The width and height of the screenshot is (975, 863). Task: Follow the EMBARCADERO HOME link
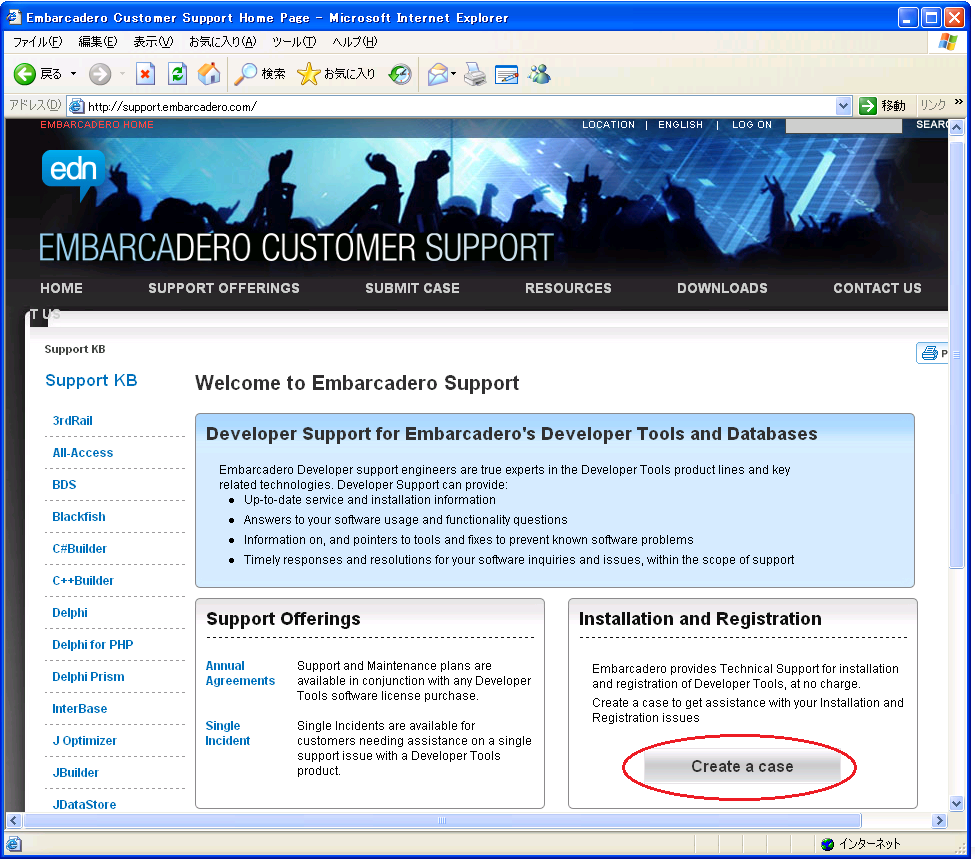click(x=97, y=125)
